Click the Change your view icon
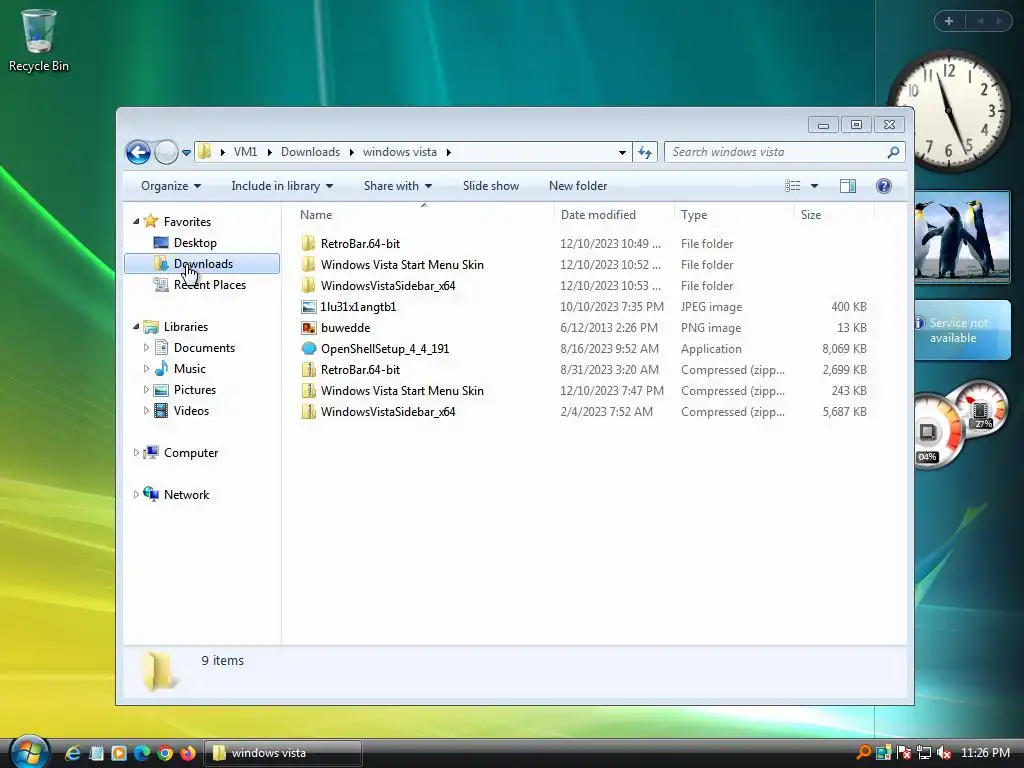This screenshot has height=768, width=1024. 792,186
